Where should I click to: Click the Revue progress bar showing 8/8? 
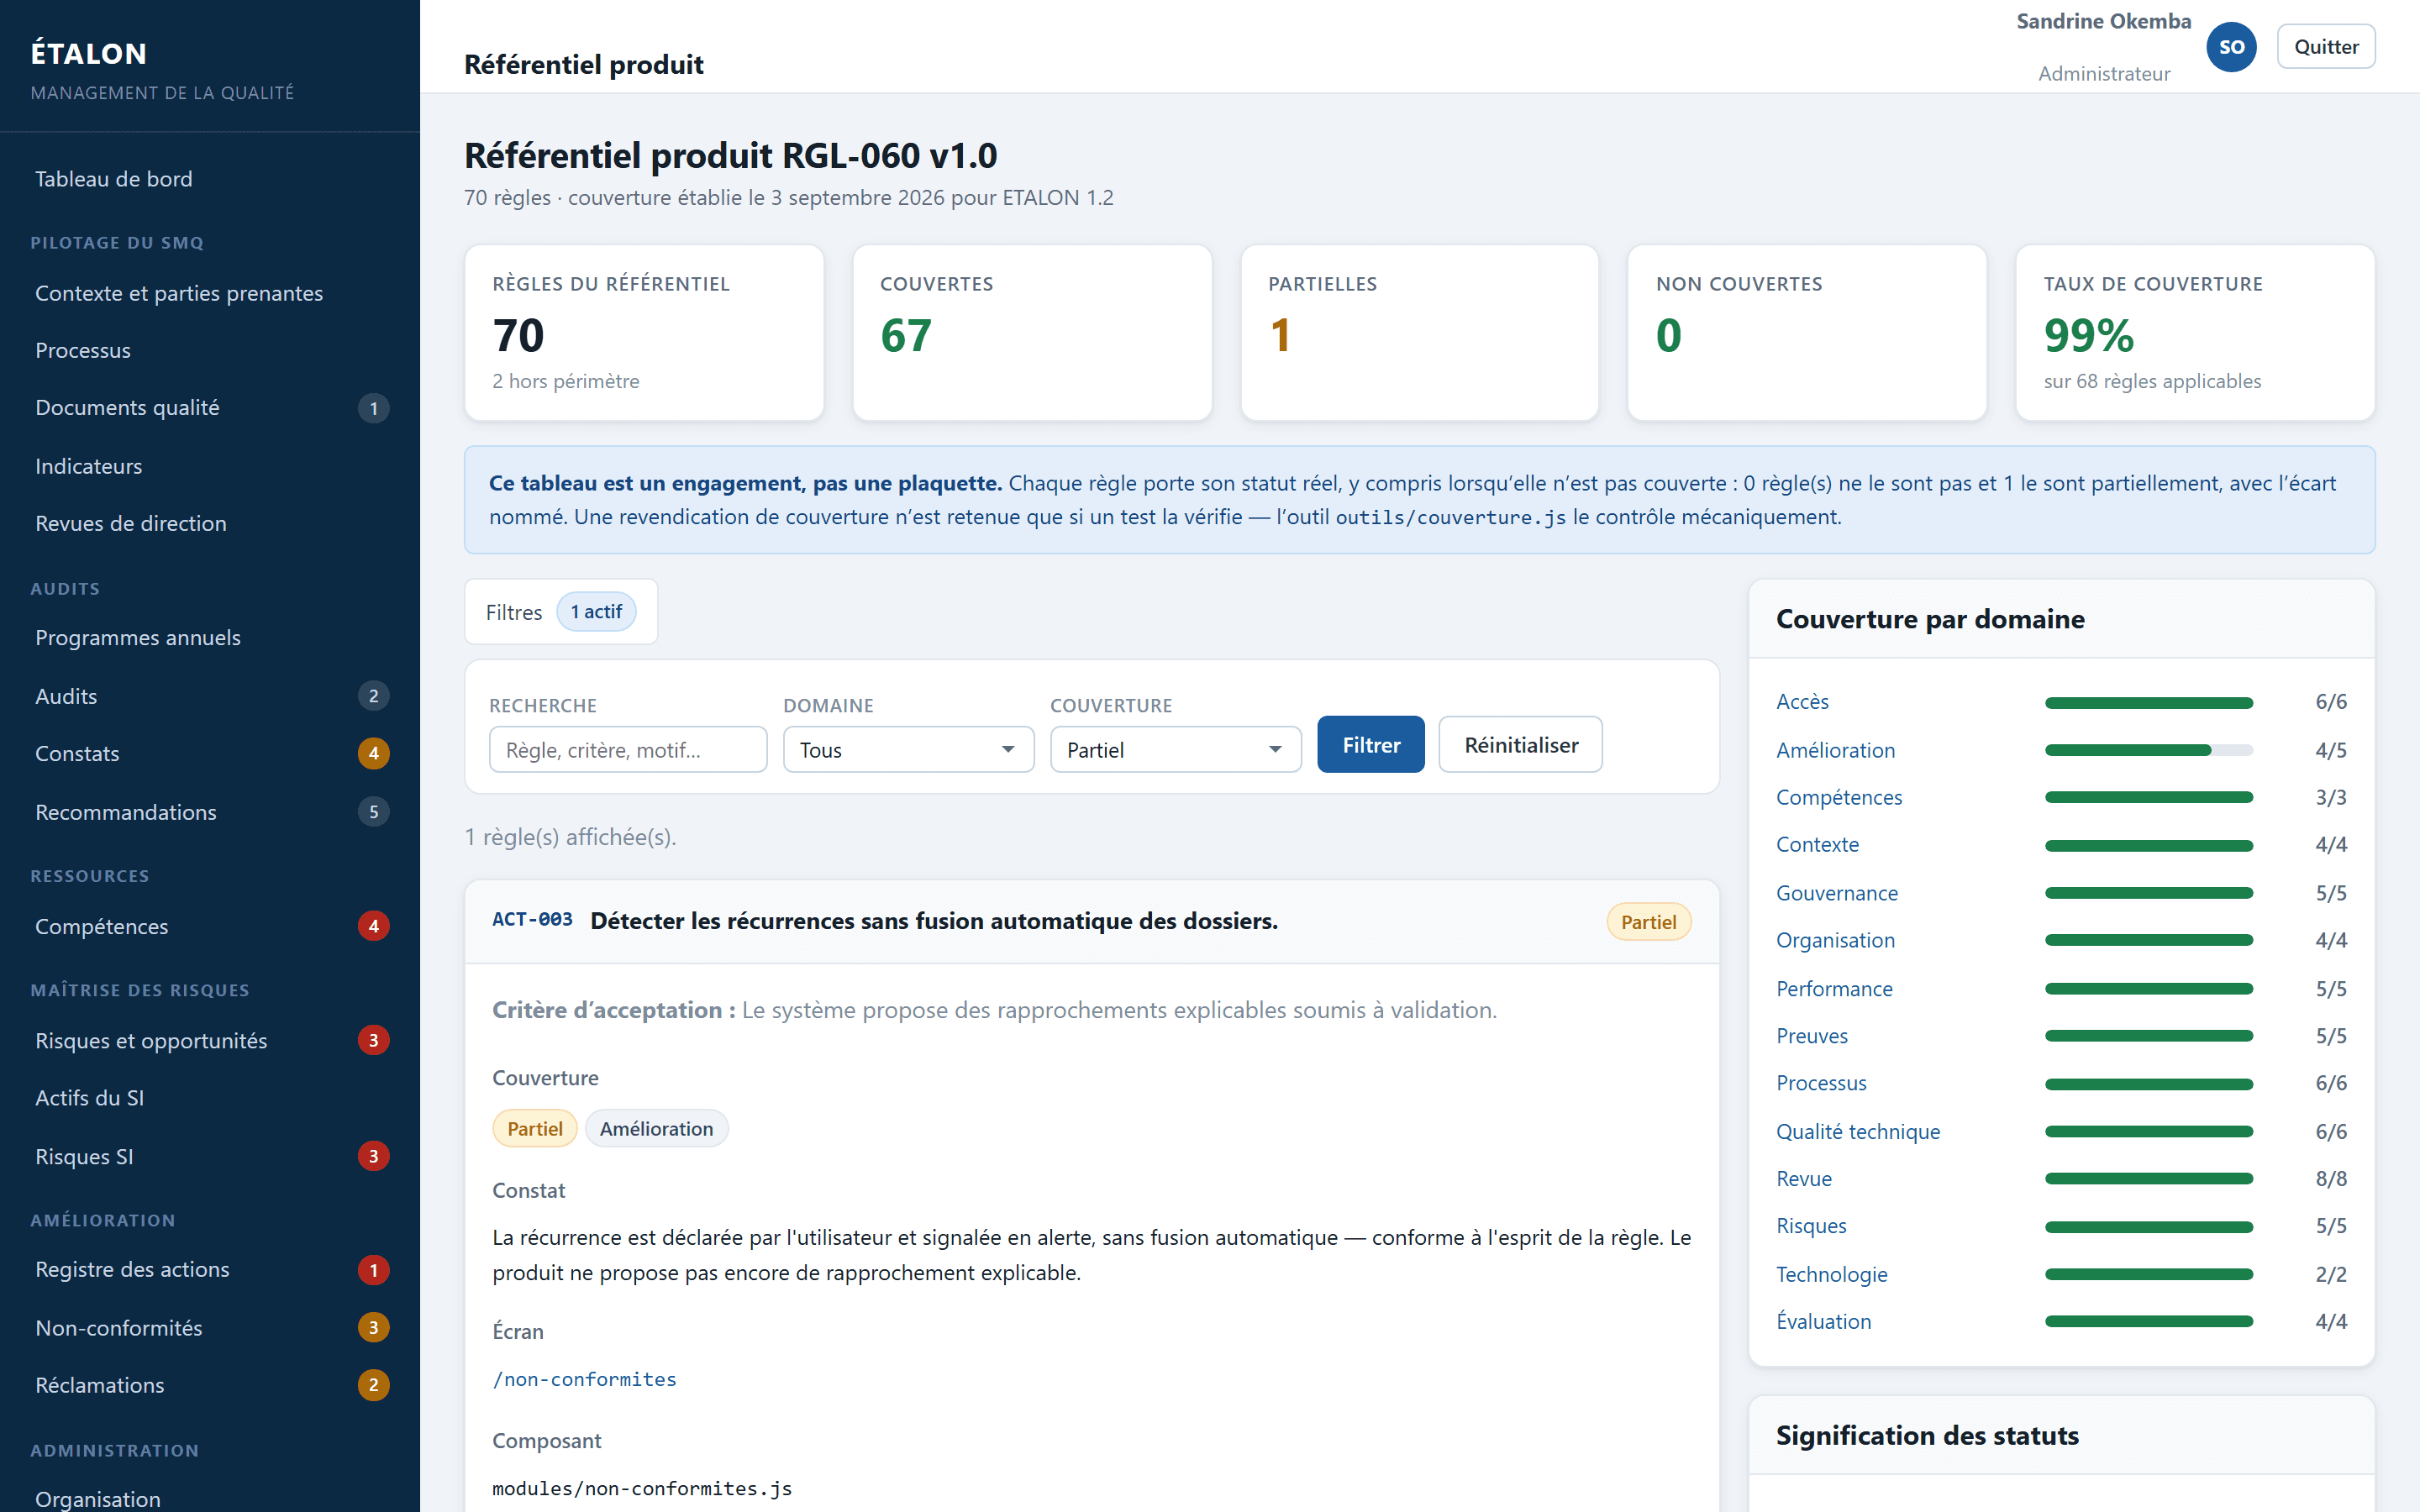click(x=2148, y=1179)
